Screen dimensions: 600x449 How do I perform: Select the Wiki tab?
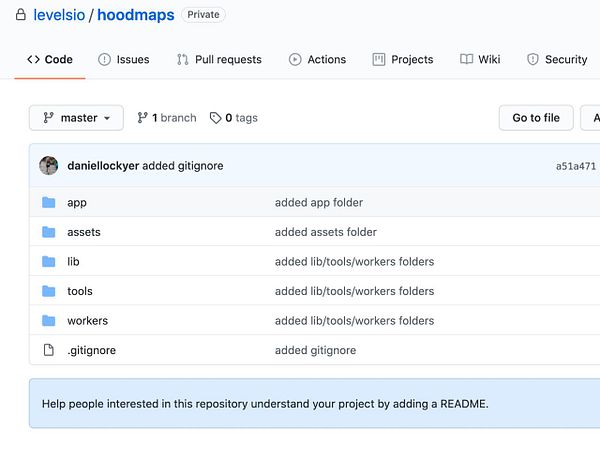480,60
